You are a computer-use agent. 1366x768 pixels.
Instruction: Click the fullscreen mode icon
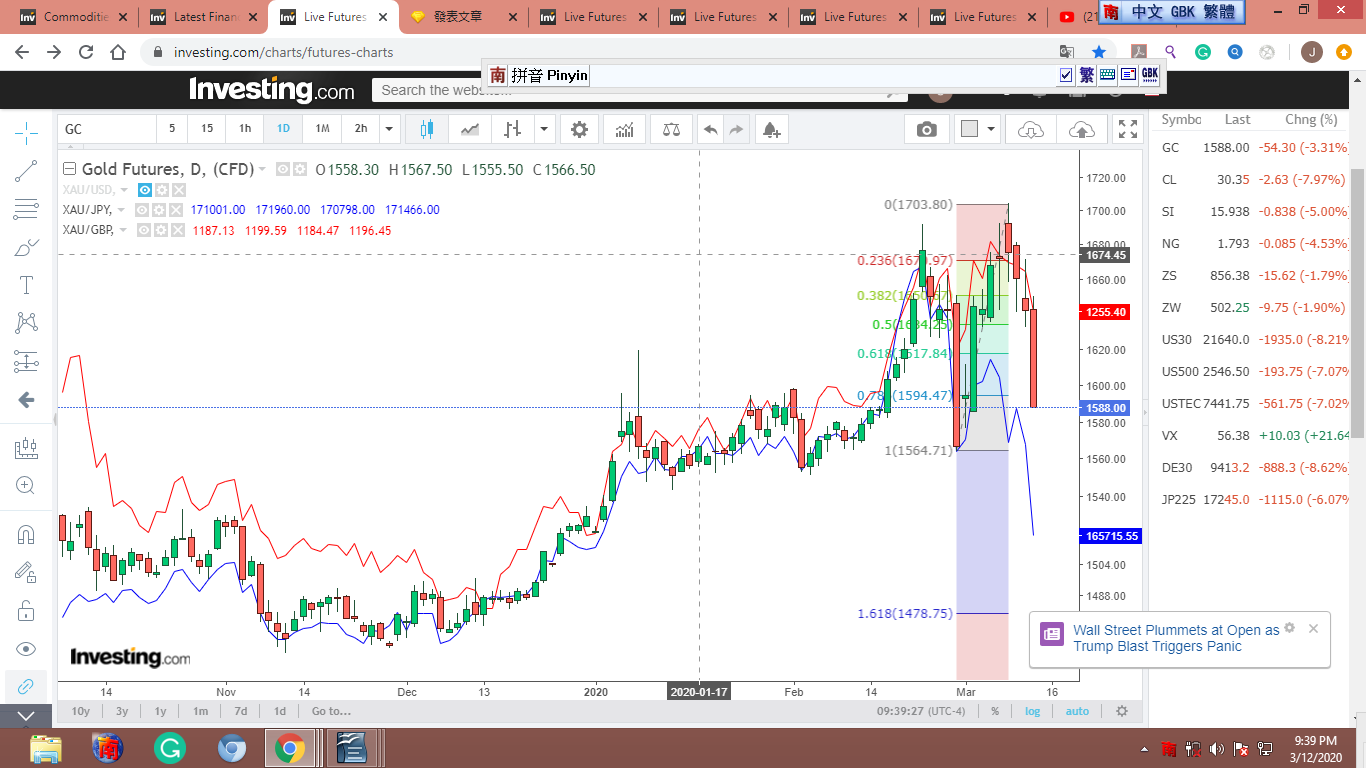[x=1127, y=129]
